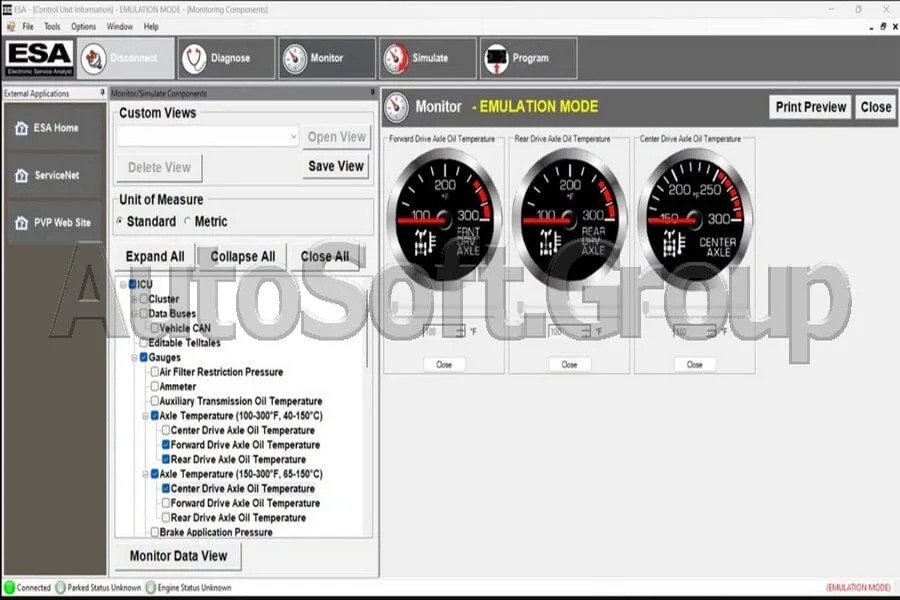900x600 pixels.
Task: Pin the External Applications panel
Action: [102, 92]
